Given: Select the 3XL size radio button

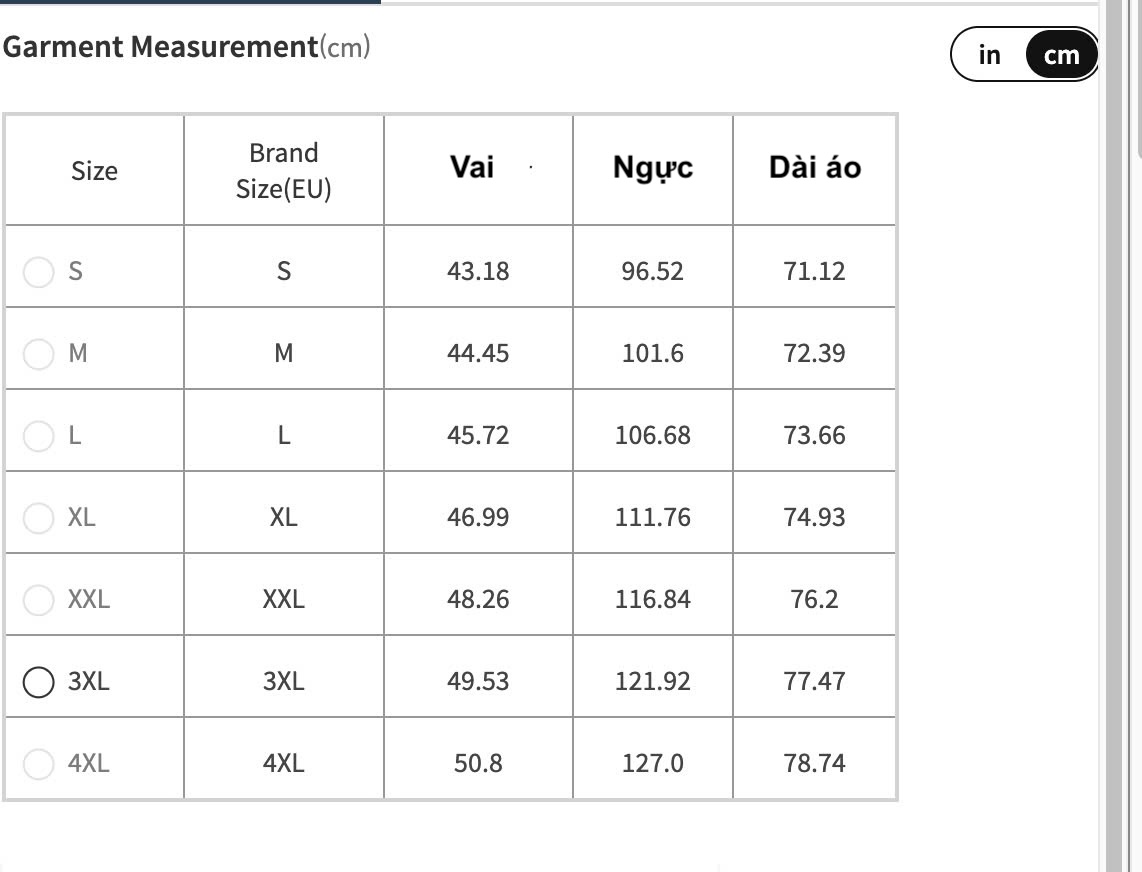Looking at the screenshot, I should (38, 681).
